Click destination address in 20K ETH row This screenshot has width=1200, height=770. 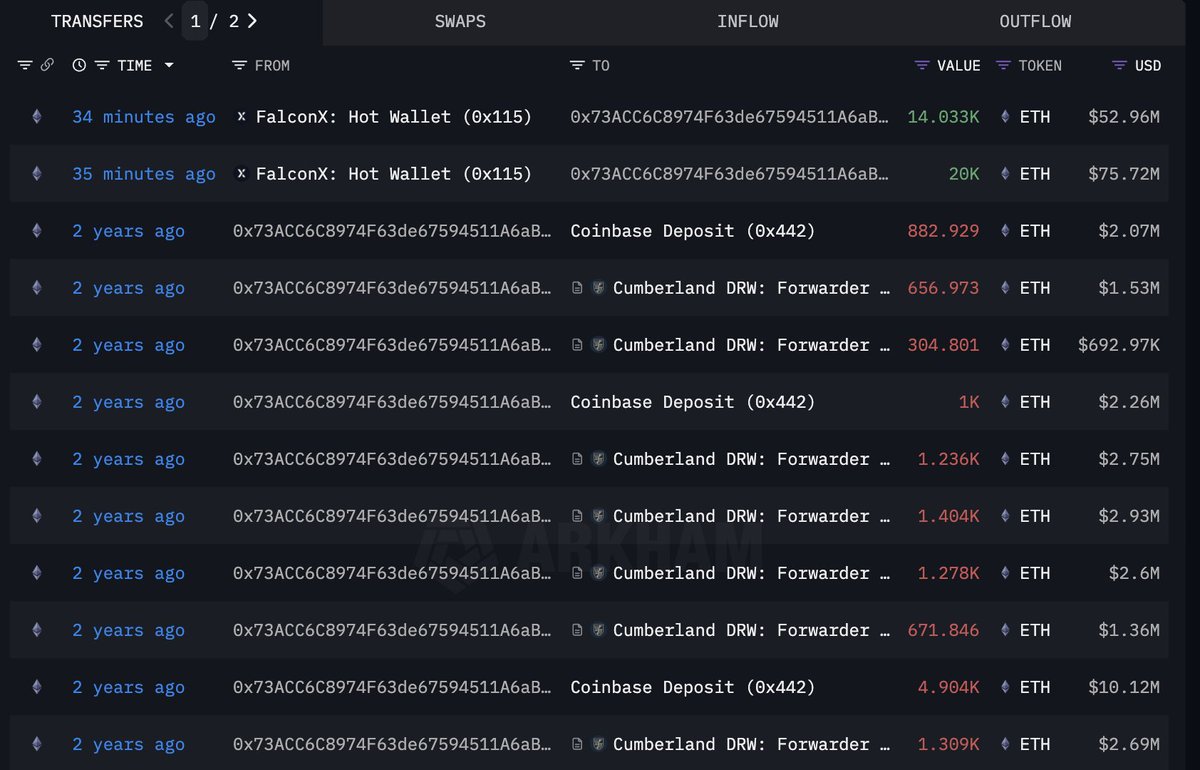tap(729, 174)
